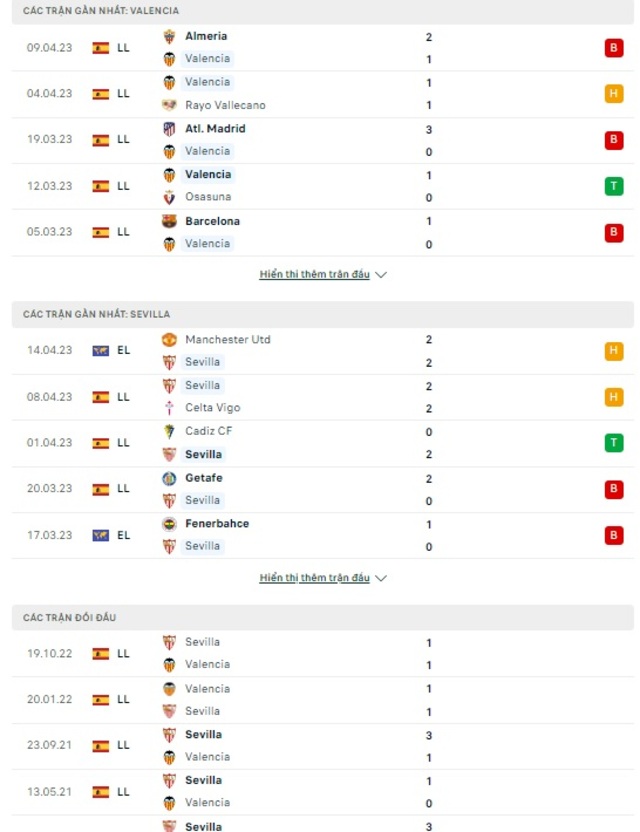The height and width of the screenshot is (832, 640).
Task: Click the Fenerbahce club crest icon
Action: click(169, 524)
